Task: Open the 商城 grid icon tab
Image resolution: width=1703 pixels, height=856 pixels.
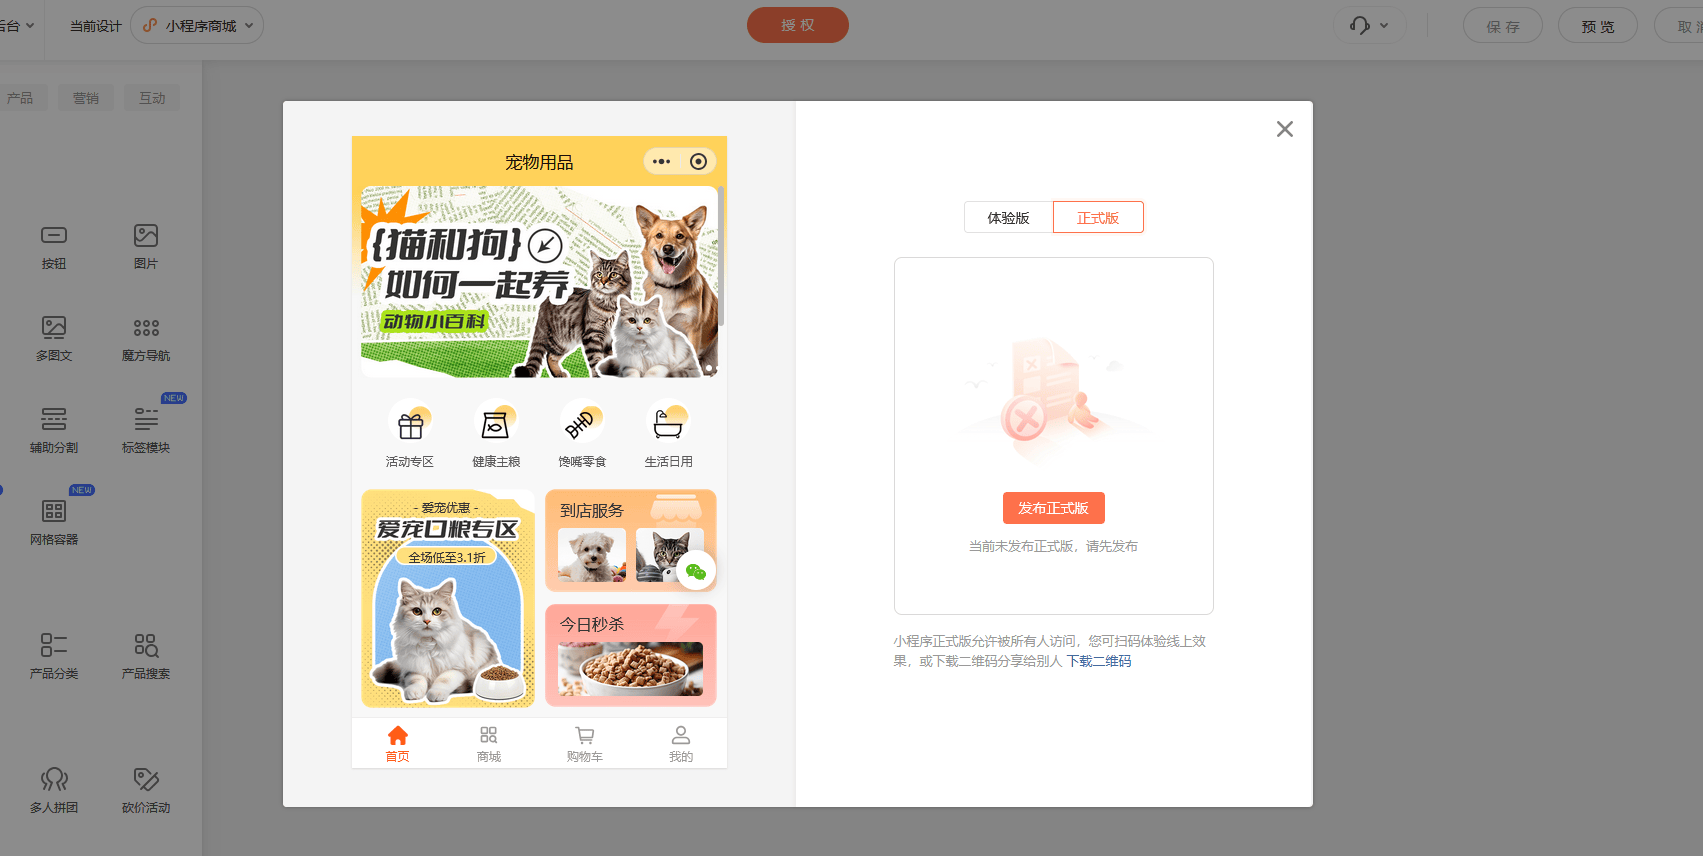Action: (x=489, y=736)
